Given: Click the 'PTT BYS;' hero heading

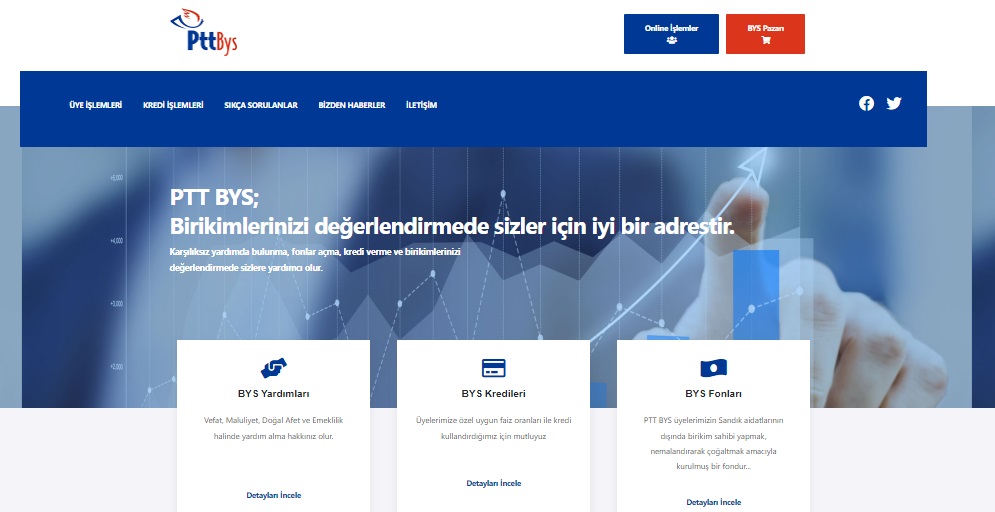Looking at the screenshot, I should [214, 198].
